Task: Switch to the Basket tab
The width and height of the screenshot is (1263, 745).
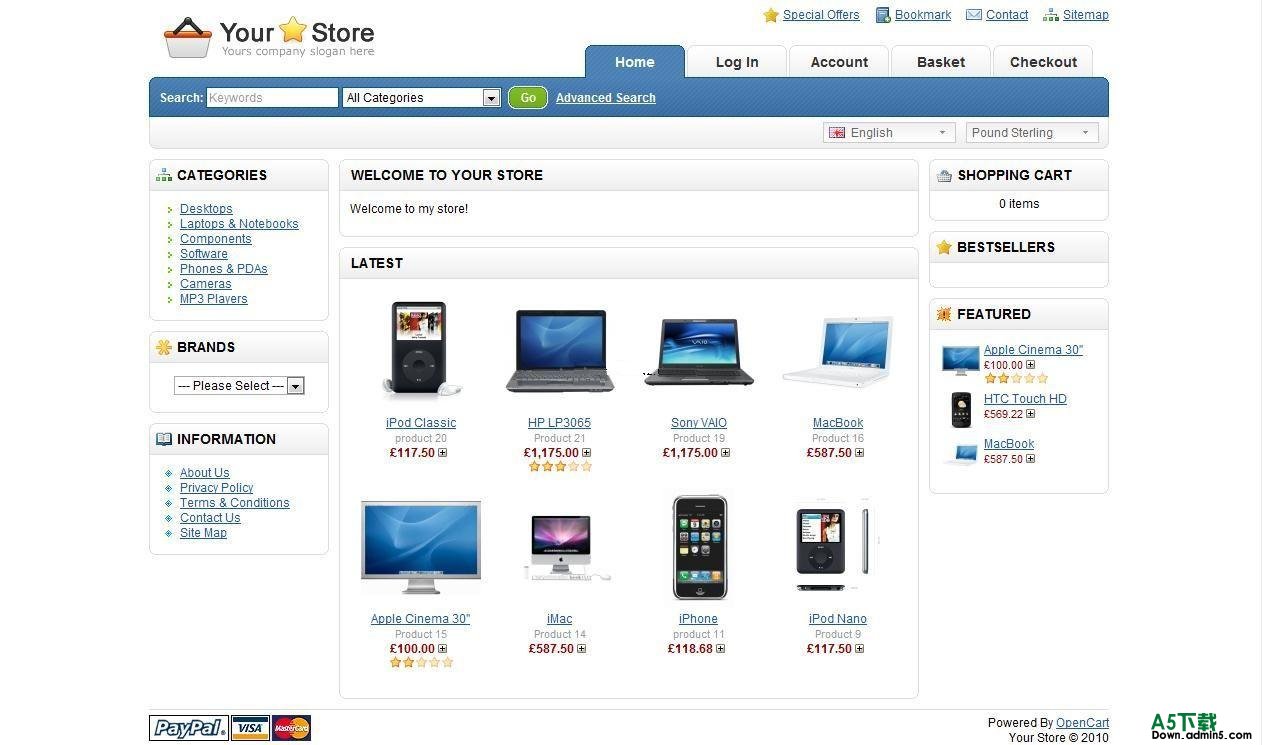Action: (x=941, y=62)
